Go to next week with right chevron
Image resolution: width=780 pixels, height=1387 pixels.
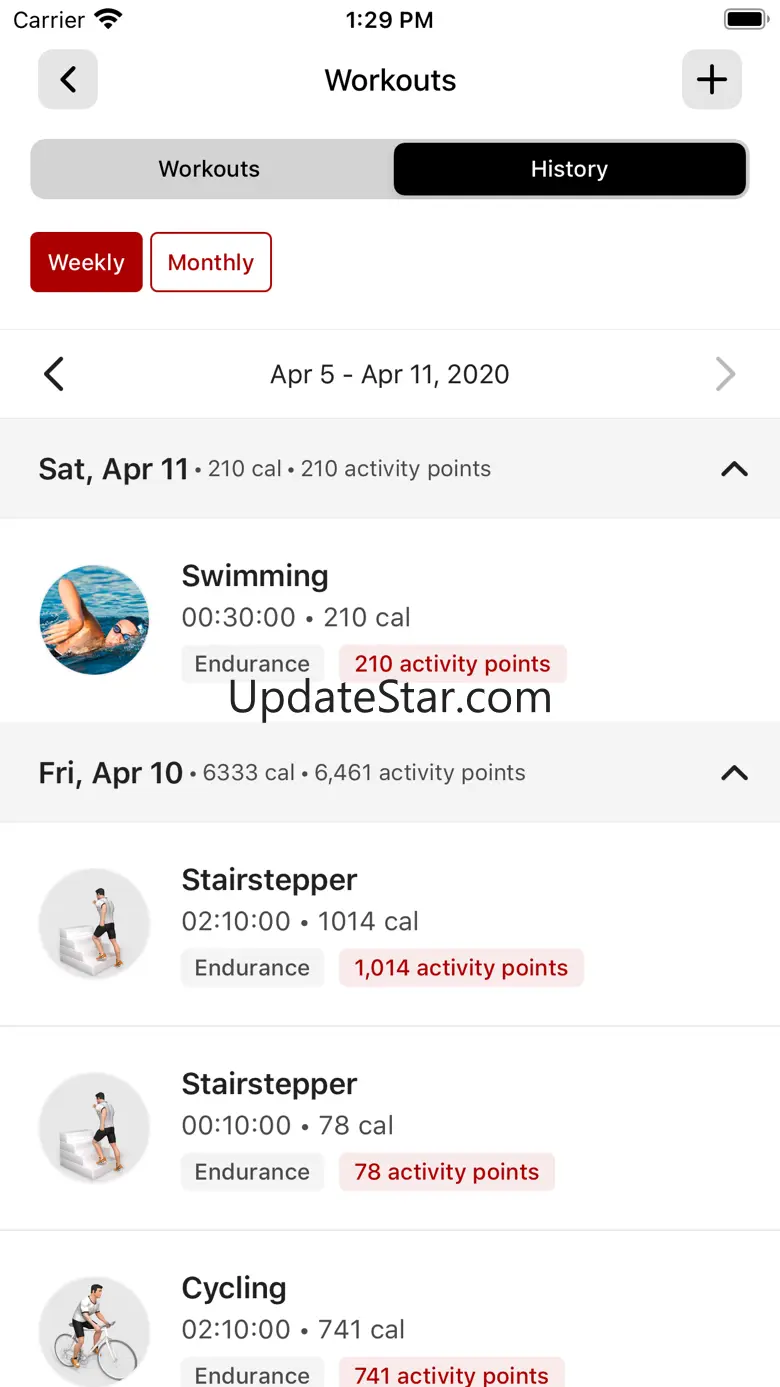(725, 375)
